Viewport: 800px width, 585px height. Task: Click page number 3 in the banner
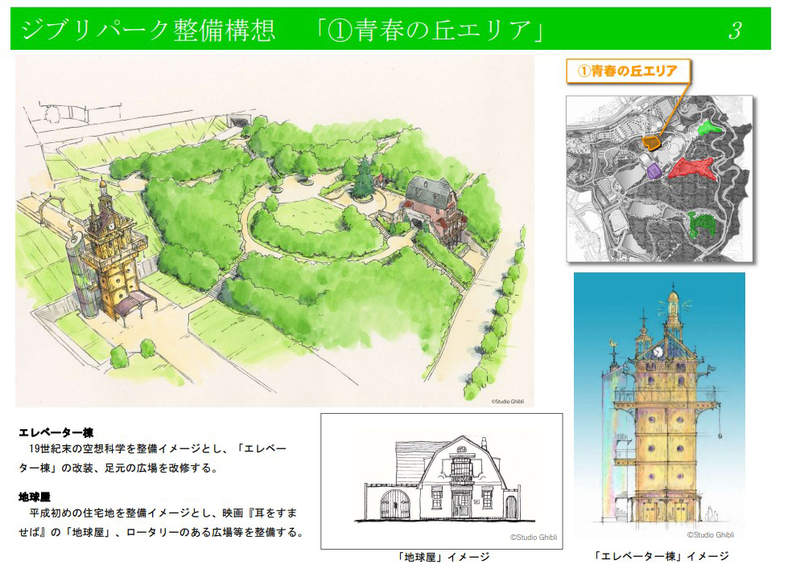click(x=735, y=30)
